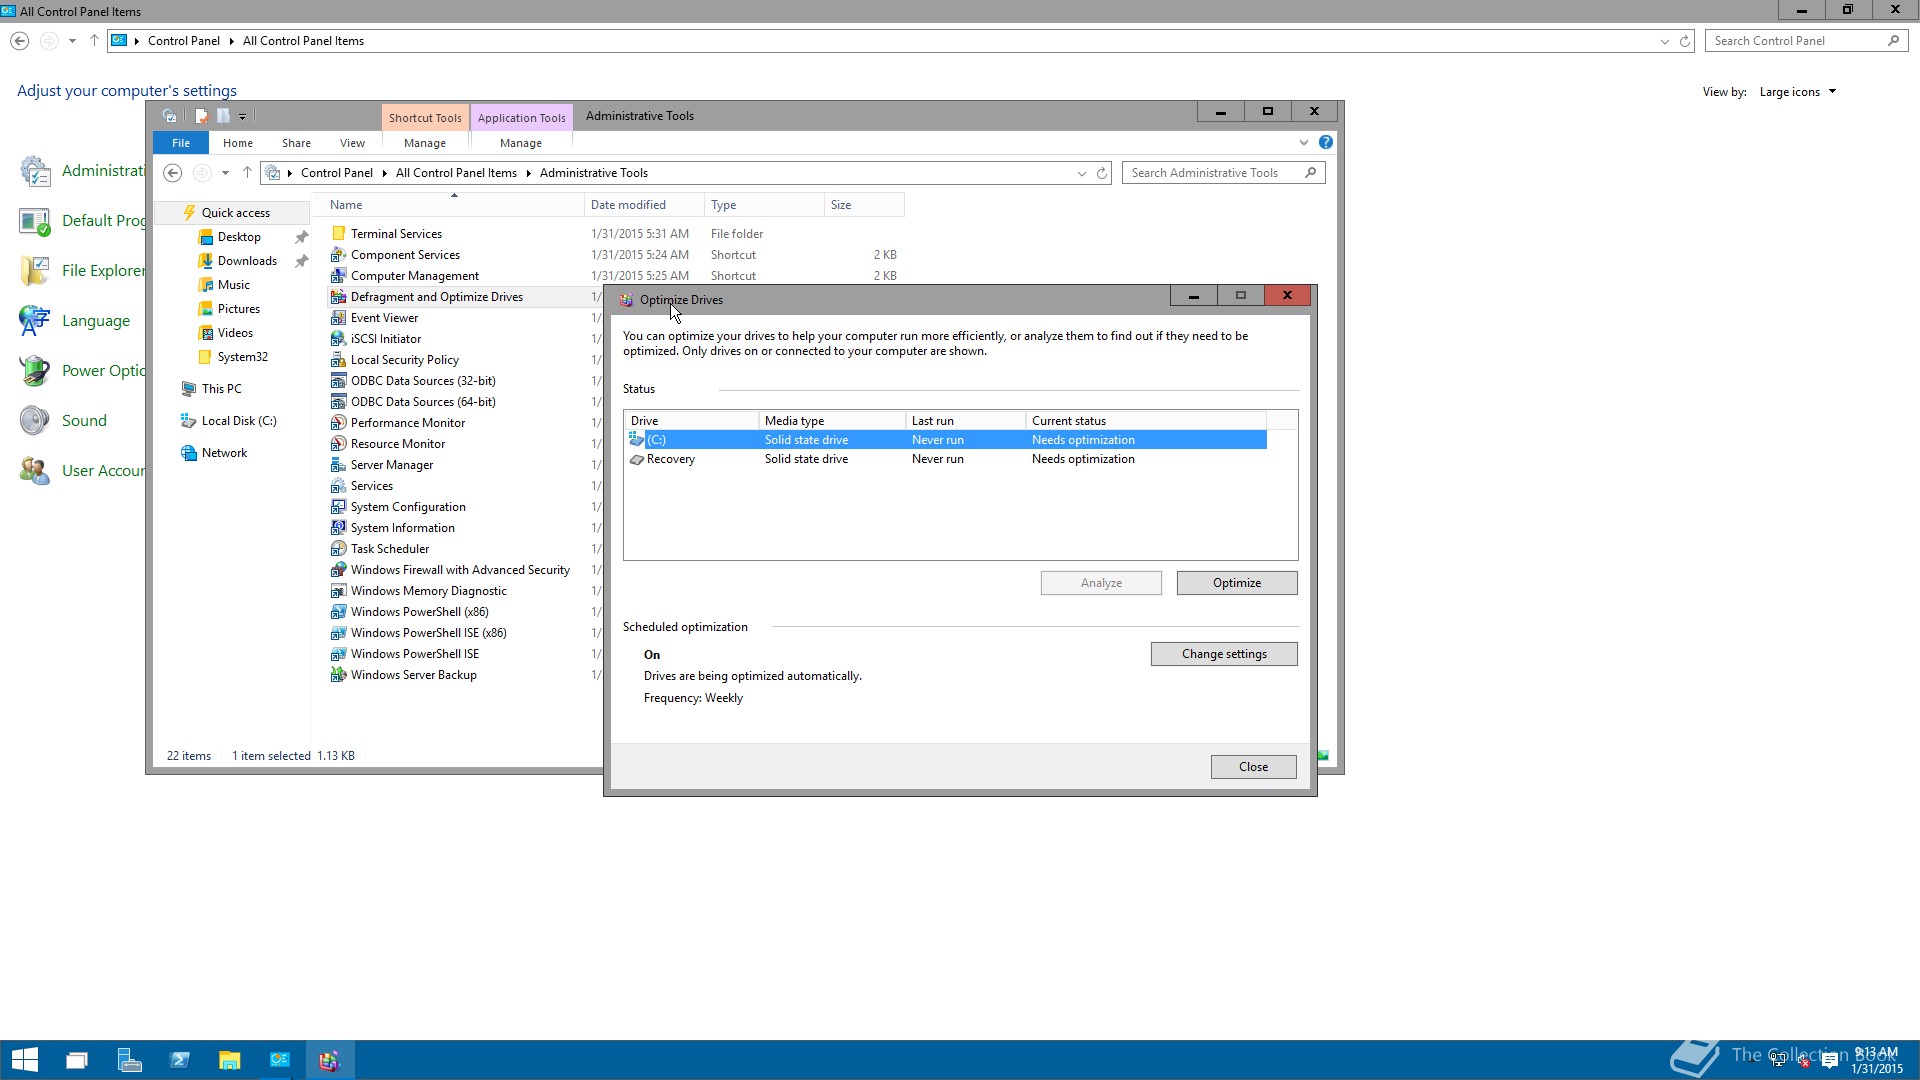Click help icon in Administrative Tools window
This screenshot has height=1080, width=1920.
point(1325,143)
